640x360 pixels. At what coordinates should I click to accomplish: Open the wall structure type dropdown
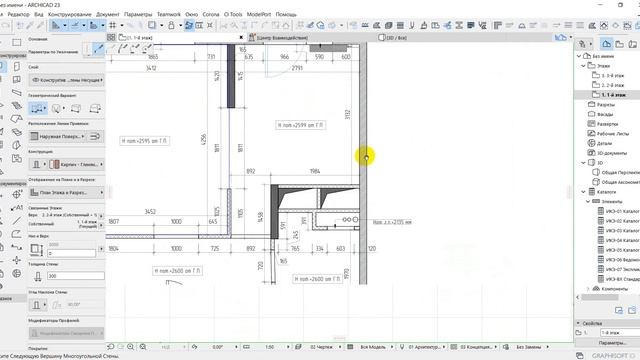pos(38,164)
